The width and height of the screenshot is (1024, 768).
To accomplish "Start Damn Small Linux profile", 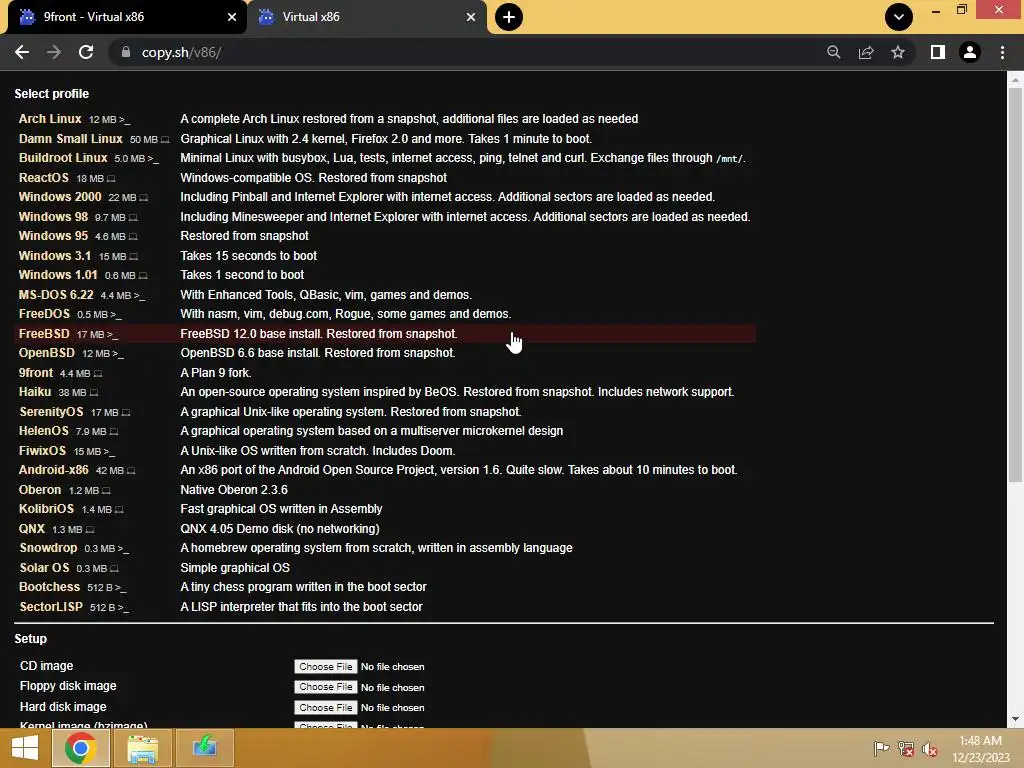I will pos(71,138).
